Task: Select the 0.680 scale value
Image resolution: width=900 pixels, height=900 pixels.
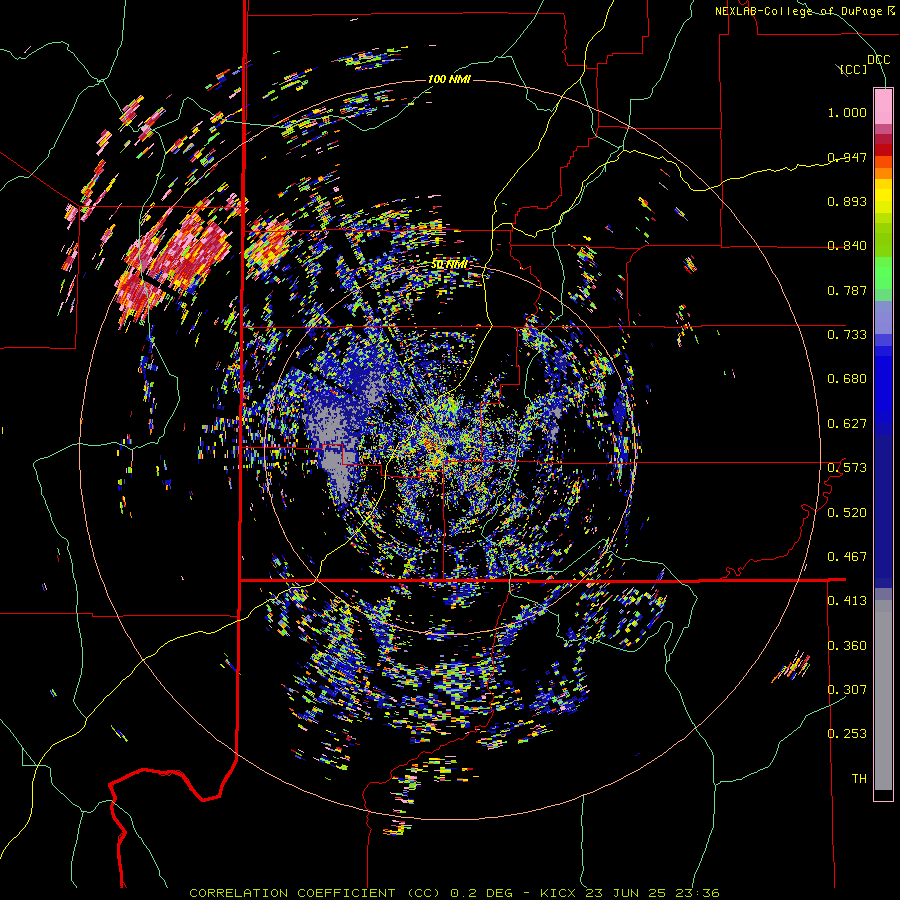Action: point(847,379)
